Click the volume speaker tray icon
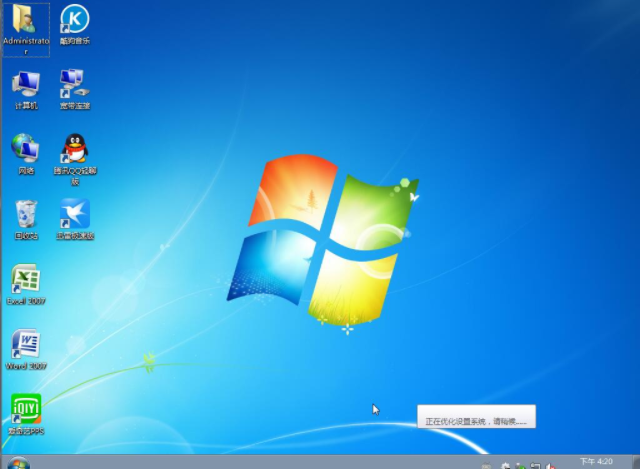643x469 pixels. [550, 464]
